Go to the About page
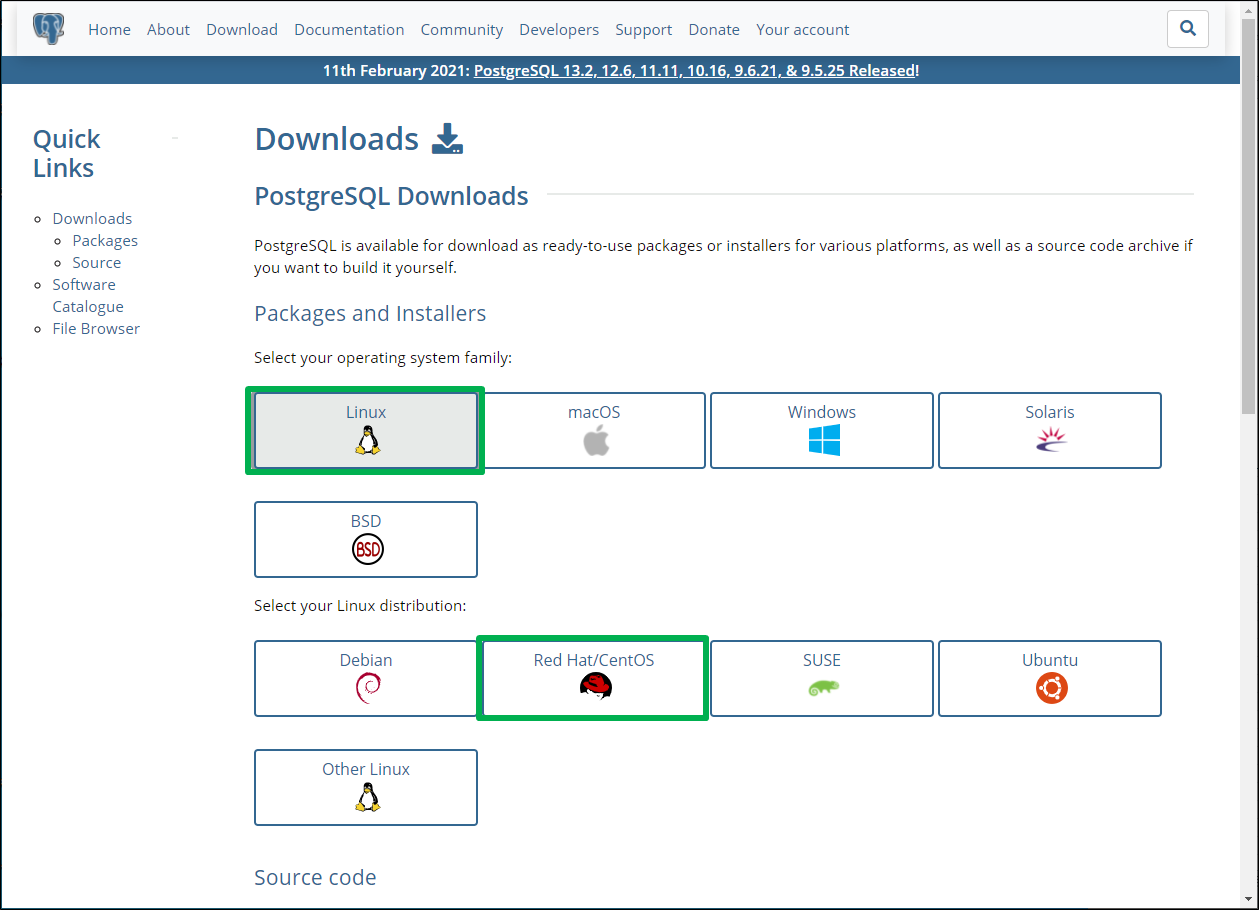Screen dimensions: 1259x910 168,30
